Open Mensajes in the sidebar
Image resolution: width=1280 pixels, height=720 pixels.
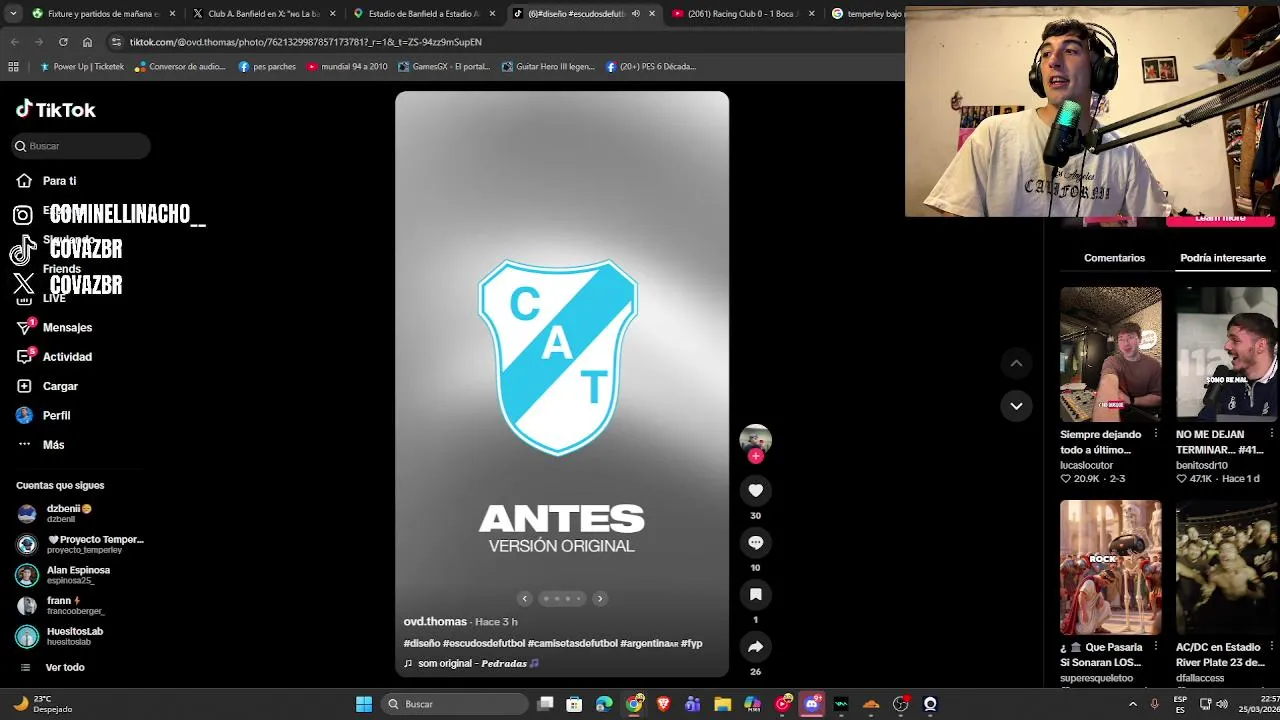55,327
